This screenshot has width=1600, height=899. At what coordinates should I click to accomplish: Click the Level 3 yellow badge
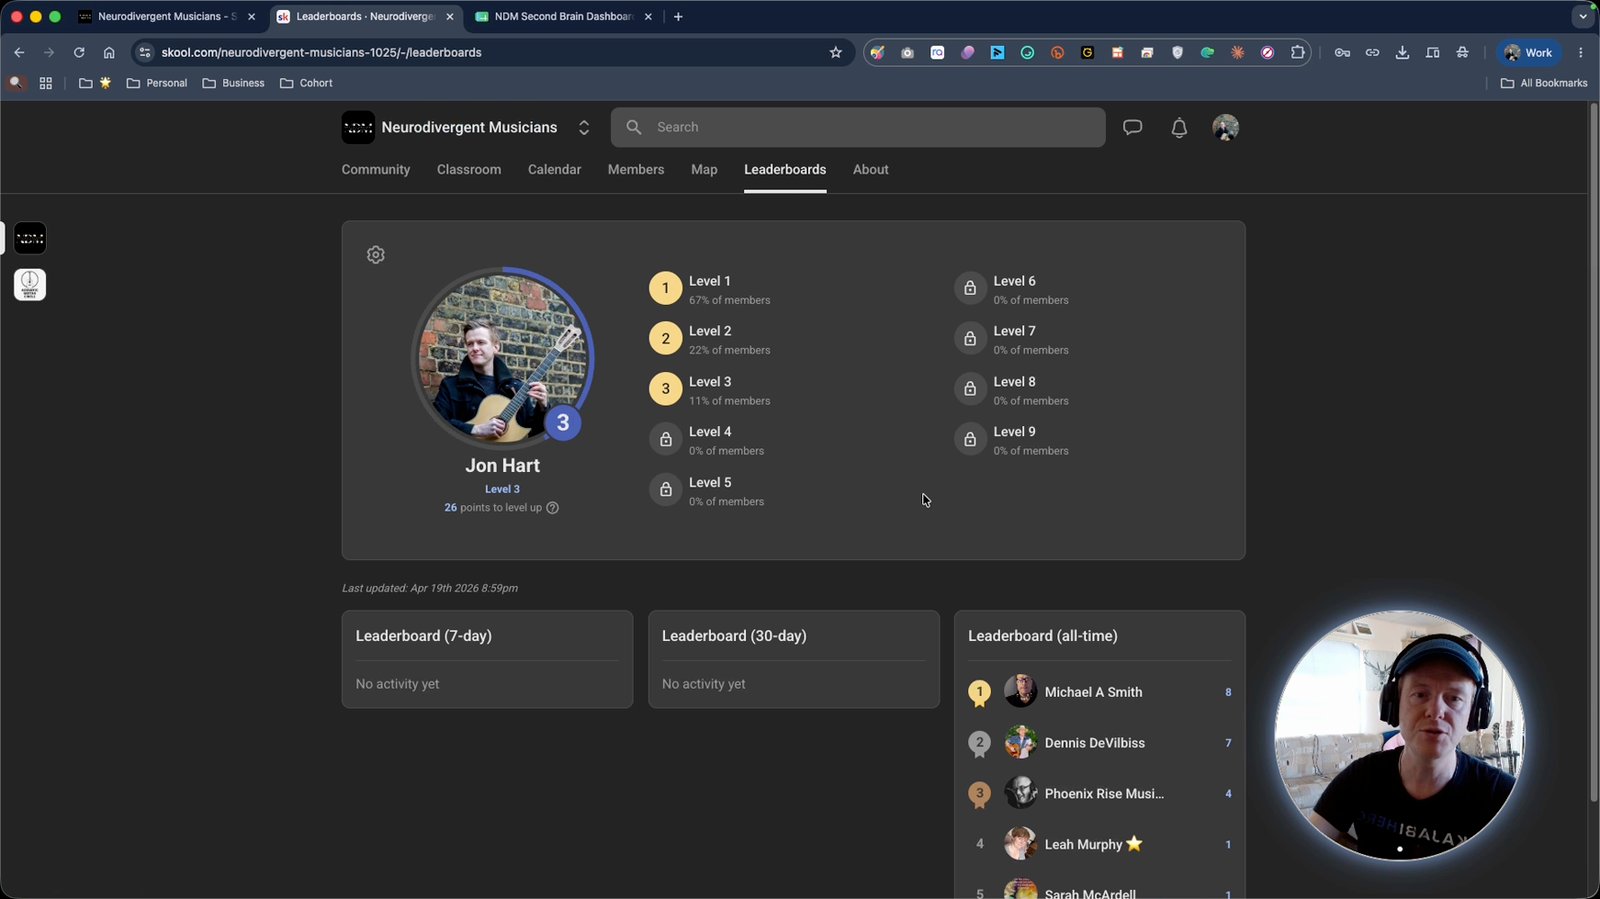coord(665,389)
